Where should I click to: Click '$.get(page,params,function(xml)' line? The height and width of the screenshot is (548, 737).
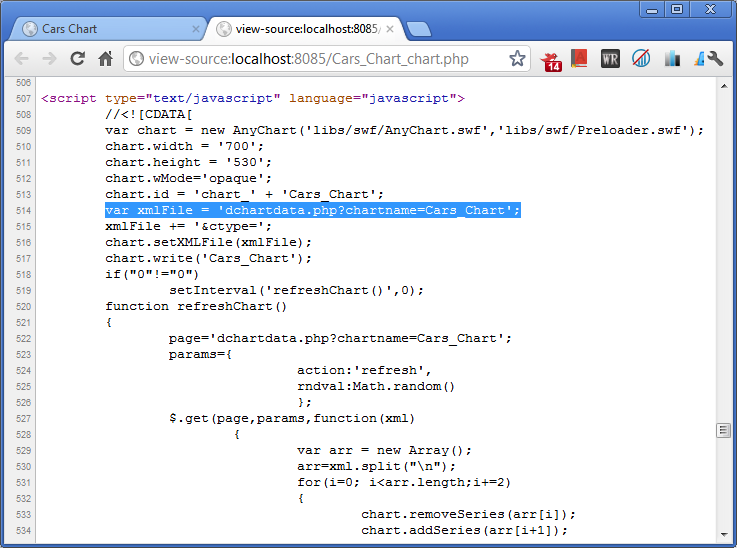292,418
